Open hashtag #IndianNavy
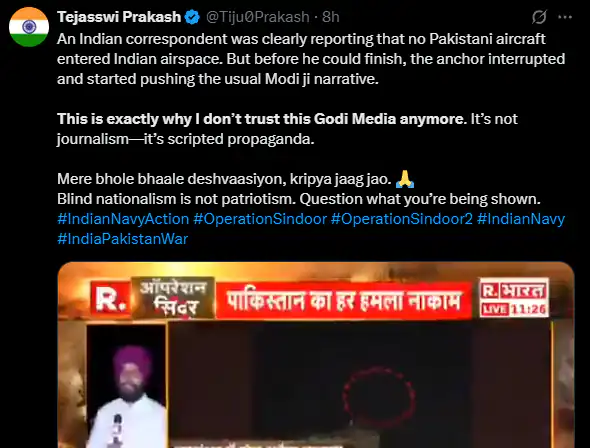The image size is (590, 448). click(521, 219)
